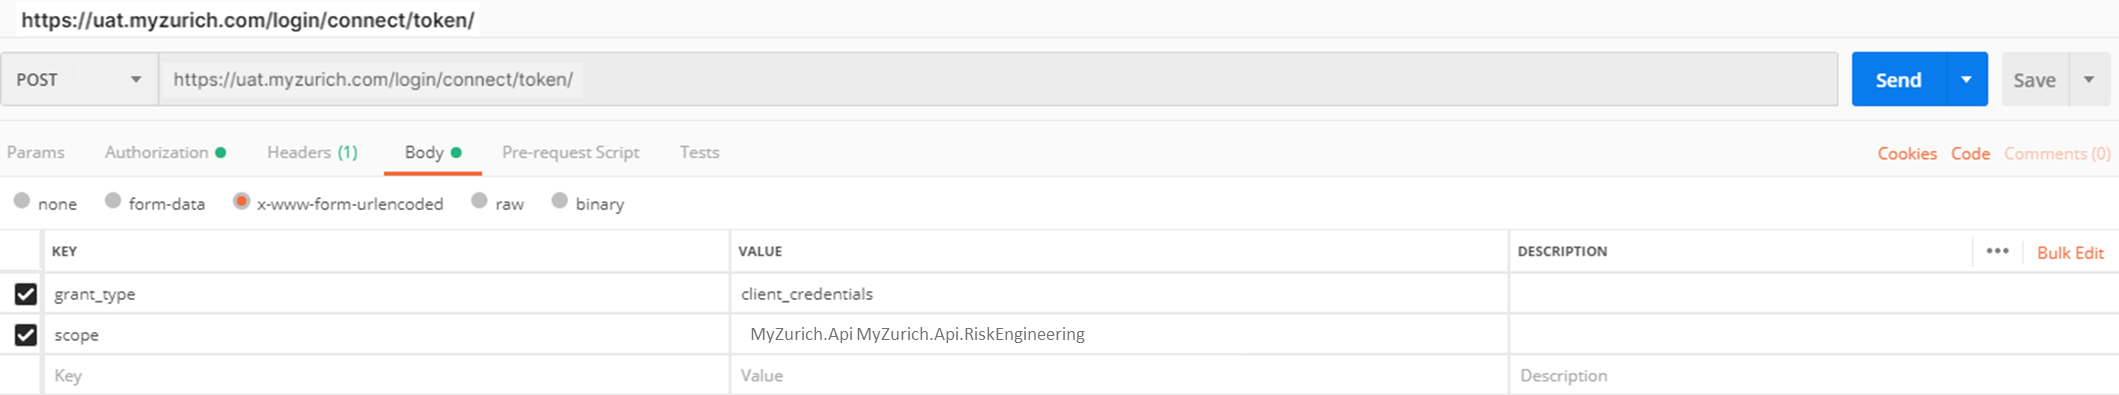Image resolution: width=2119 pixels, height=395 pixels.
Task: Switch to the Authorization tab
Action: (x=165, y=152)
